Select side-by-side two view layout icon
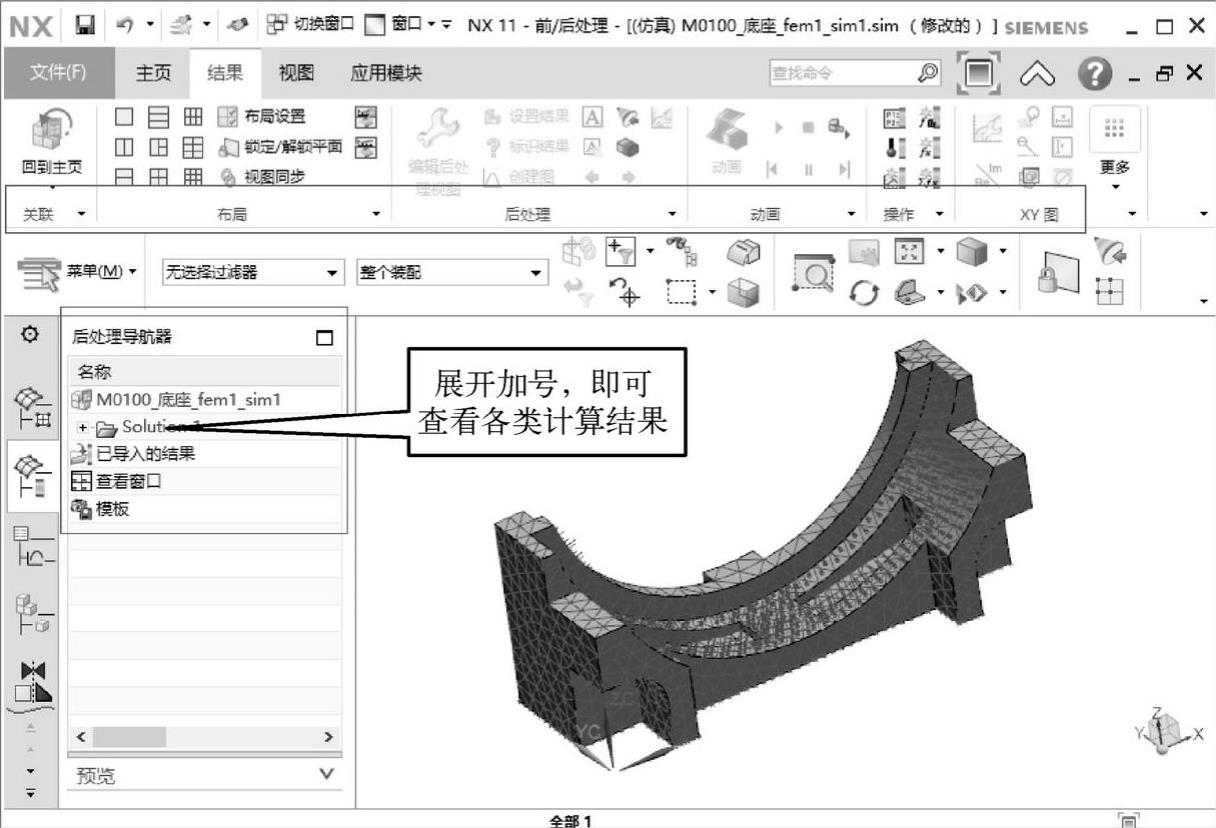 click(124, 148)
